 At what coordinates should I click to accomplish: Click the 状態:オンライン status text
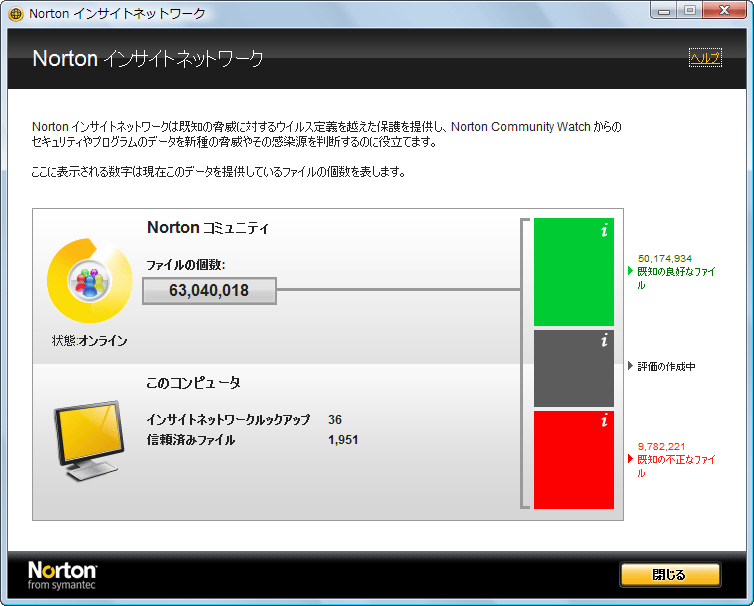point(89,341)
